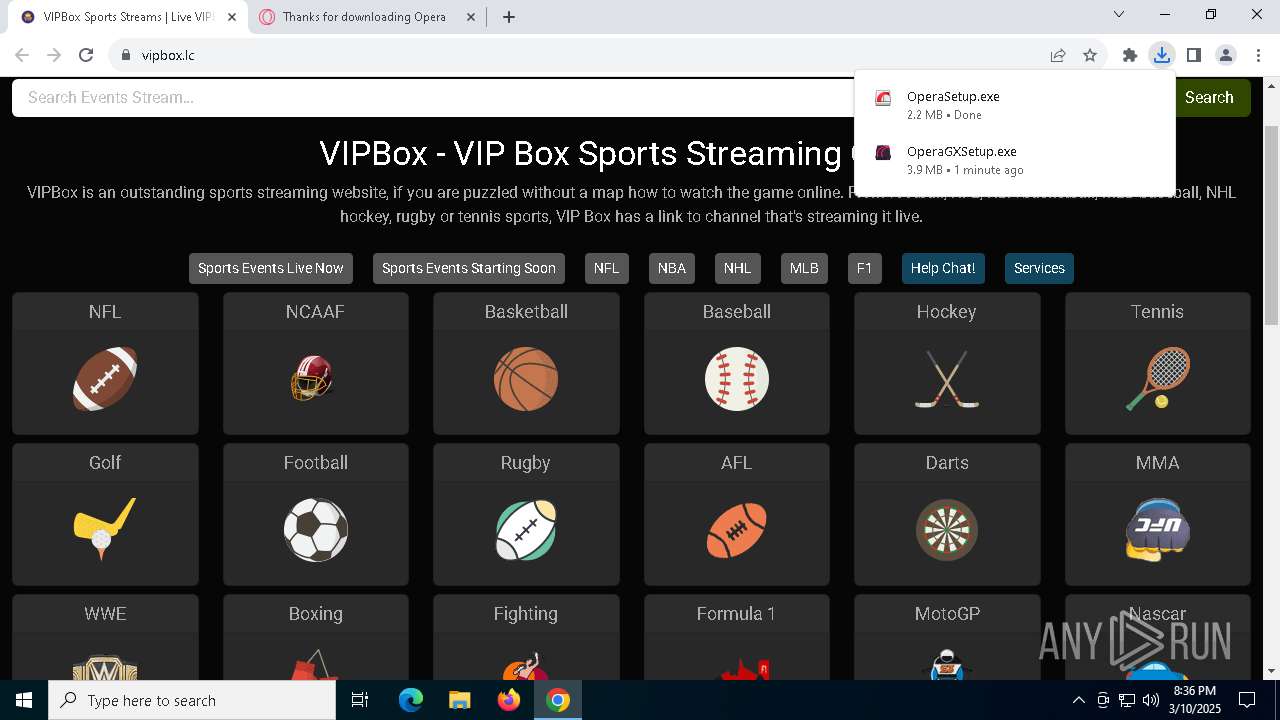Open the Chrome extensions puzzle icon
Screen dimensions: 1280x720
click(1130, 55)
